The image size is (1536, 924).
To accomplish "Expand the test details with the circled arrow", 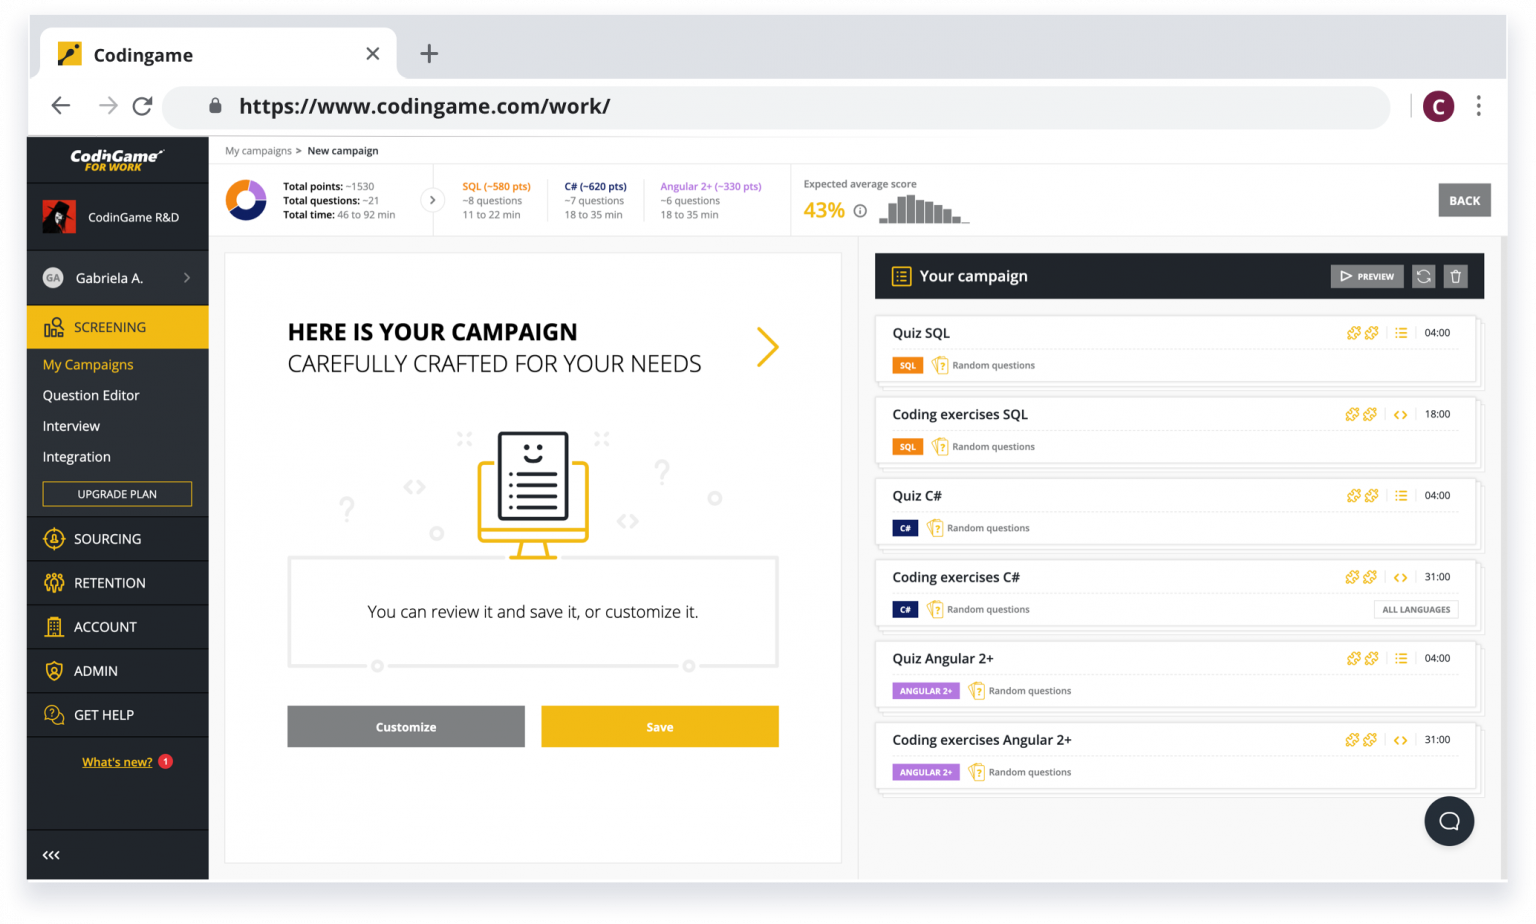I will [x=433, y=200].
